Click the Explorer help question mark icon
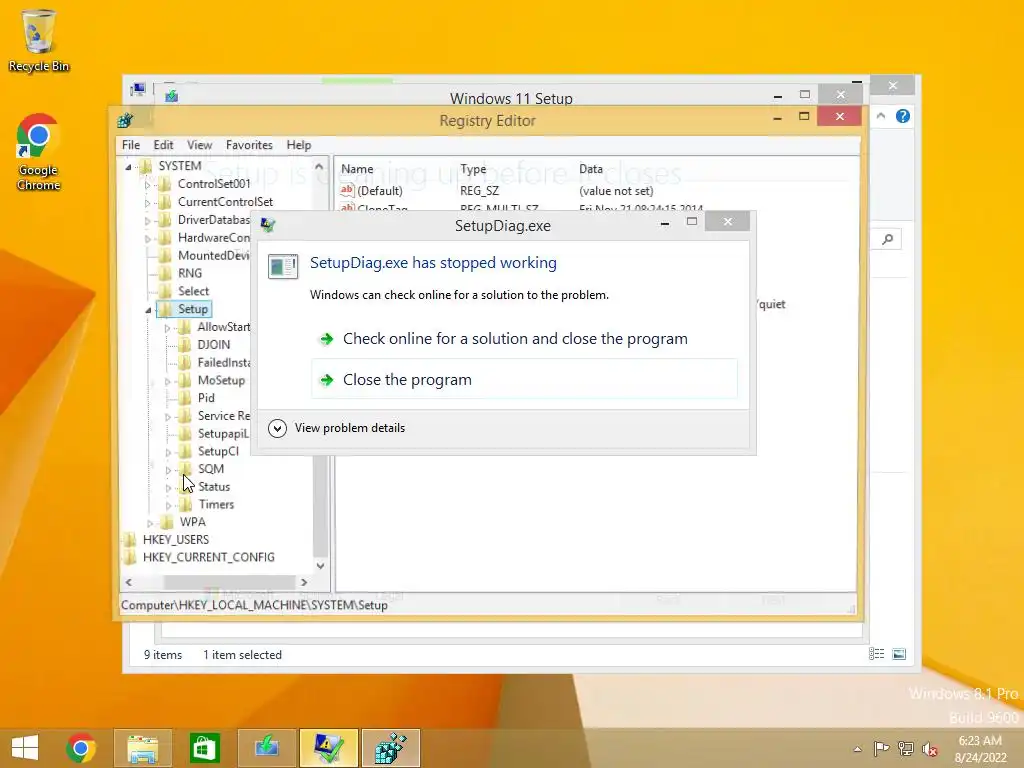Screen dimensions: 1024x768 pyautogui.click(x=903, y=116)
